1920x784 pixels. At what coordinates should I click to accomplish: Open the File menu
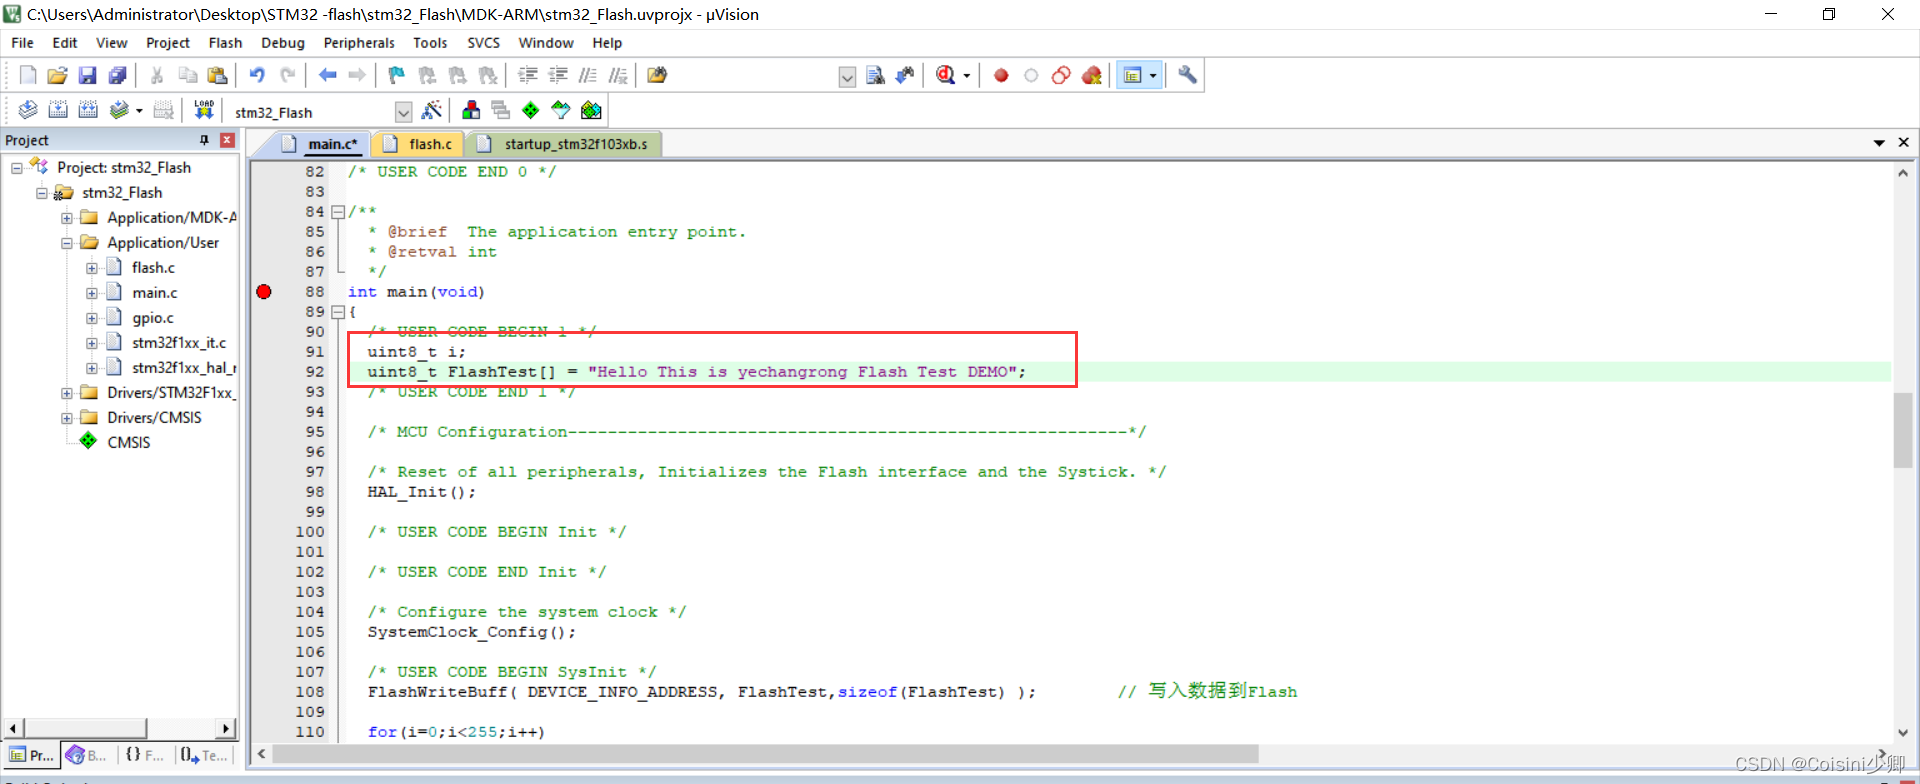[x=22, y=43]
